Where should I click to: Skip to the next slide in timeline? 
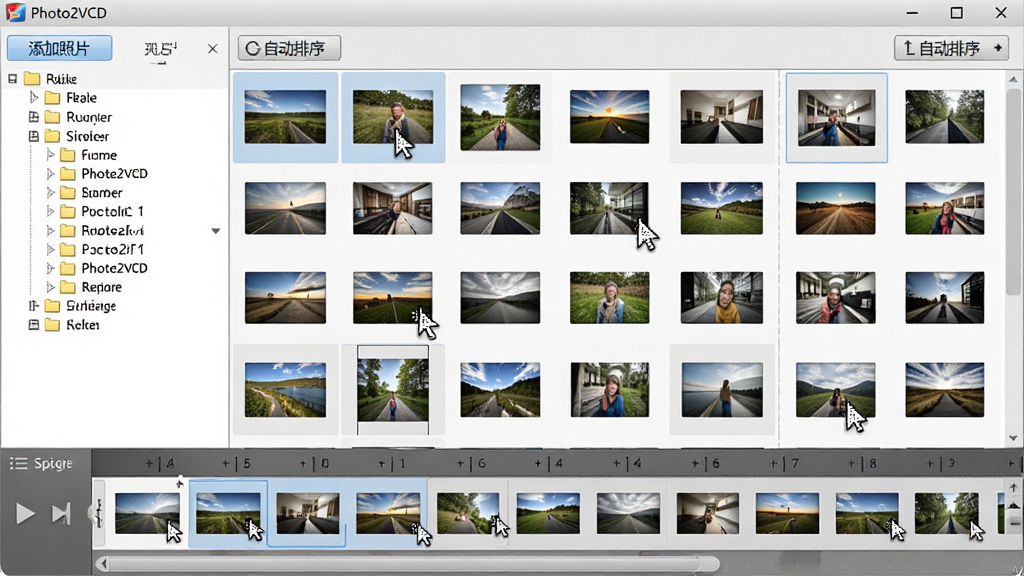pos(61,514)
